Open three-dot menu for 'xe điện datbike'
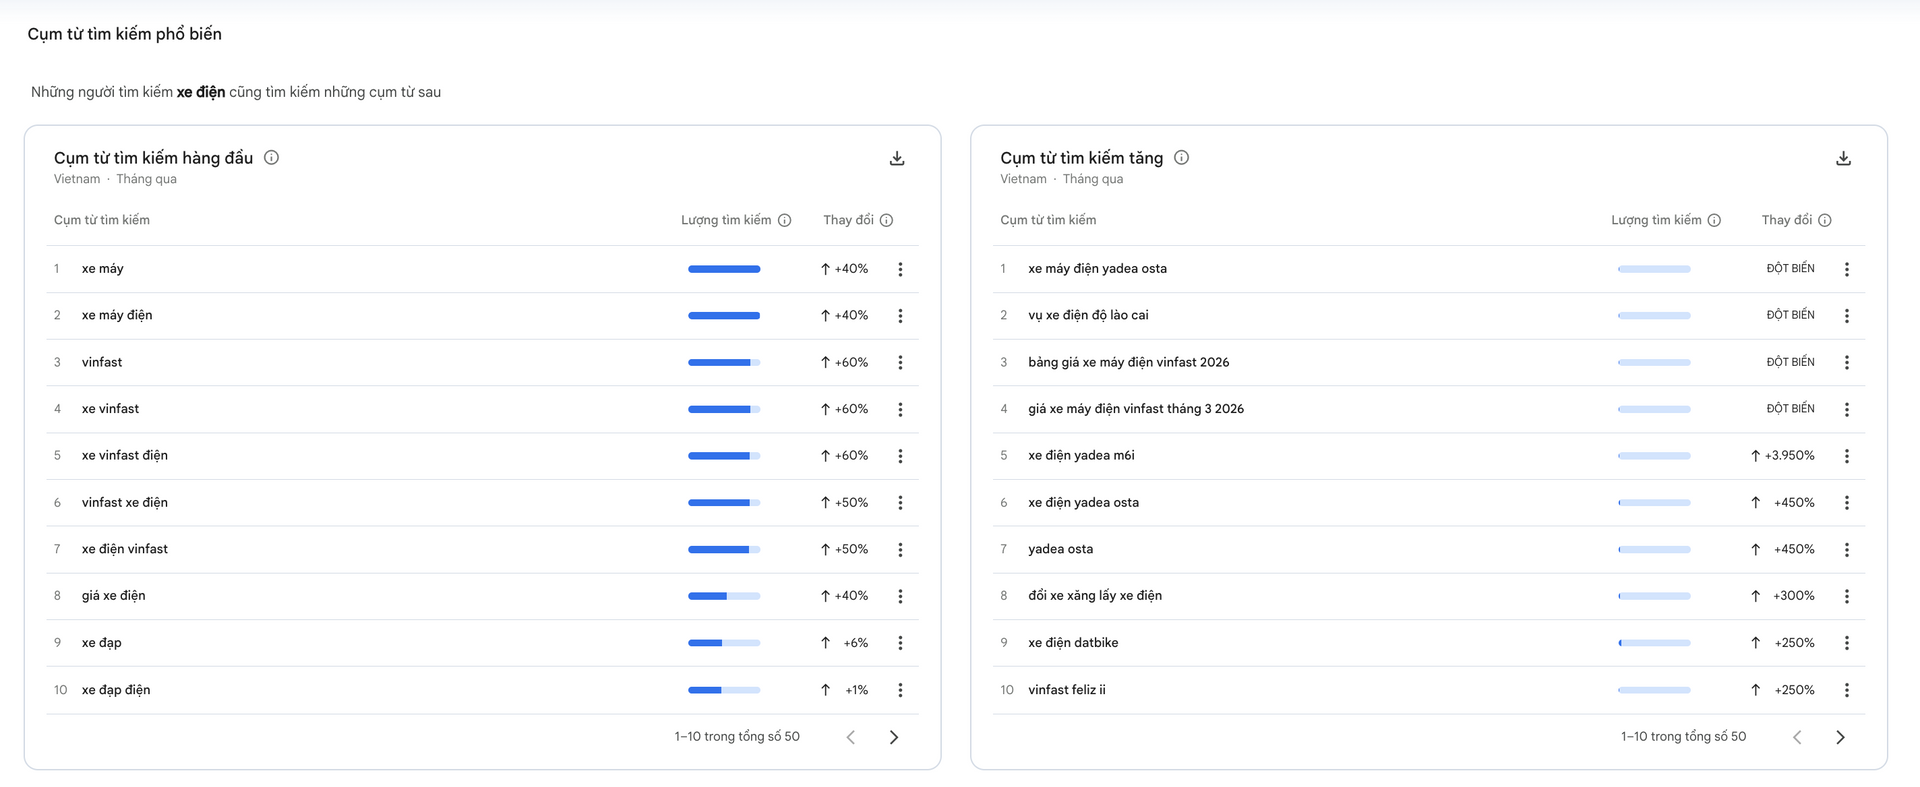The width and height of the screenshot is (1920, 787). (1846, 643)
